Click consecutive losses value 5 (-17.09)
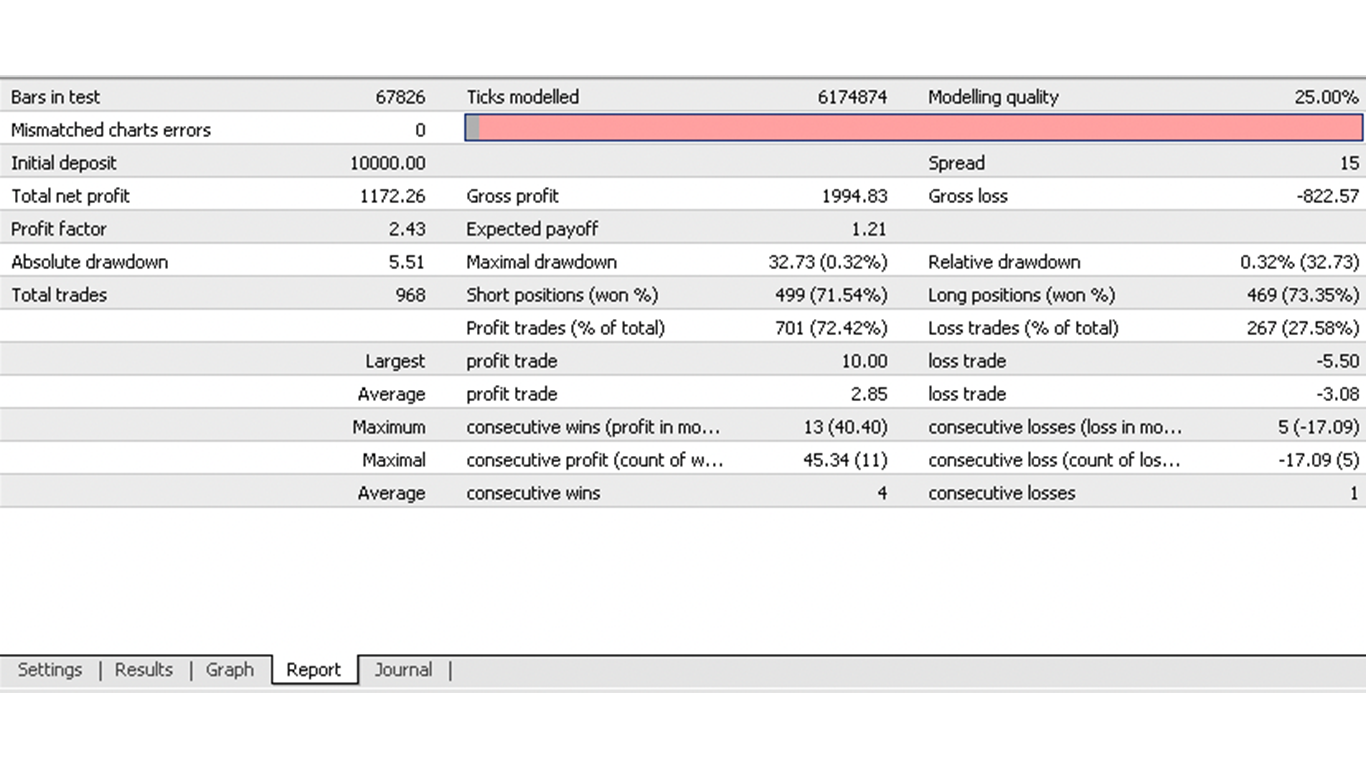 point(1318,427)
